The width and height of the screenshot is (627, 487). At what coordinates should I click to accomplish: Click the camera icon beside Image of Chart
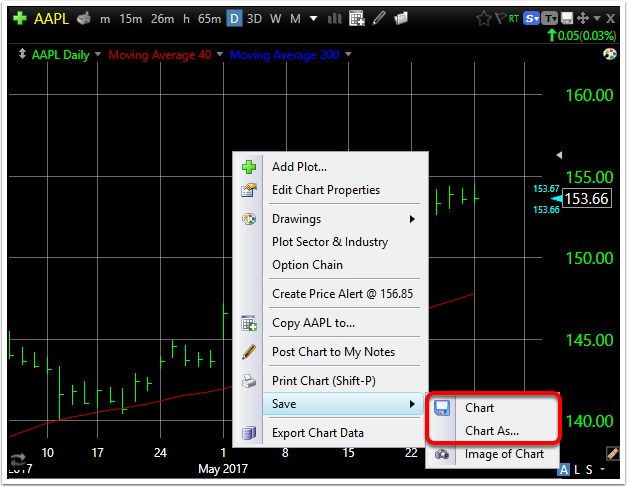point(442,454)
